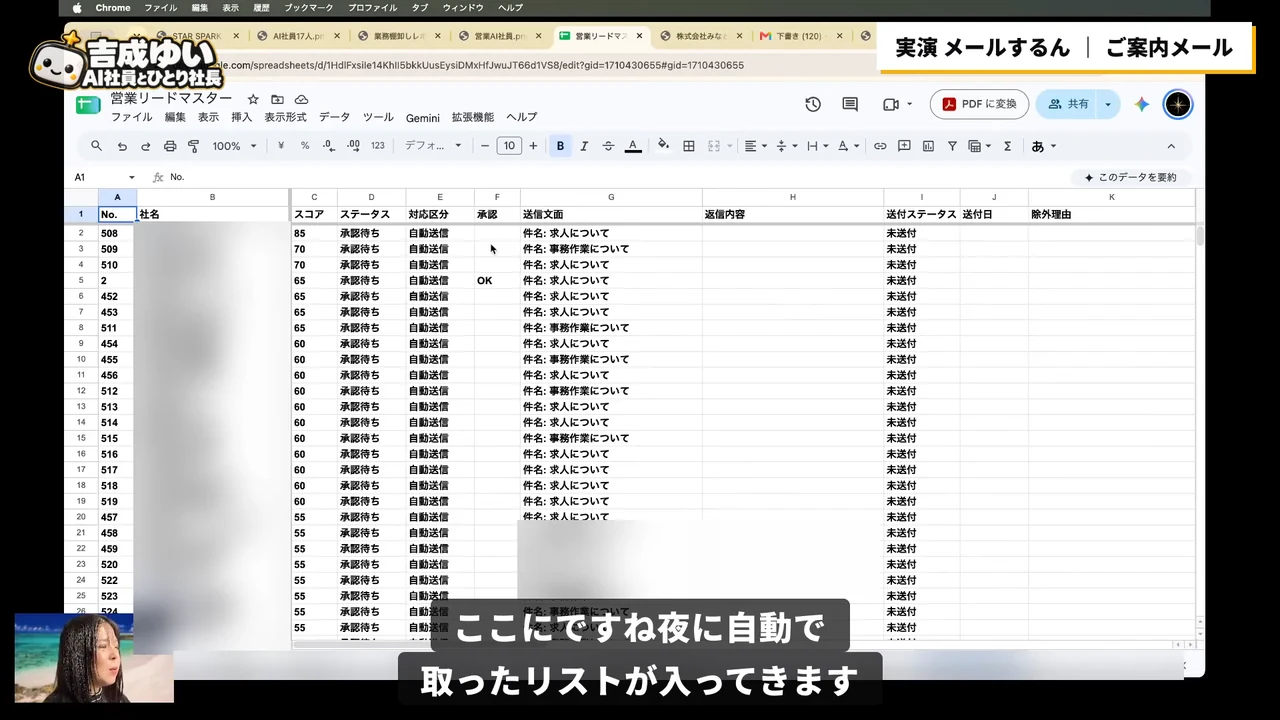The height and width of the screenshot is (720, 1280).
Task: Open functions sigma icon
Action: click(1007, 146)
